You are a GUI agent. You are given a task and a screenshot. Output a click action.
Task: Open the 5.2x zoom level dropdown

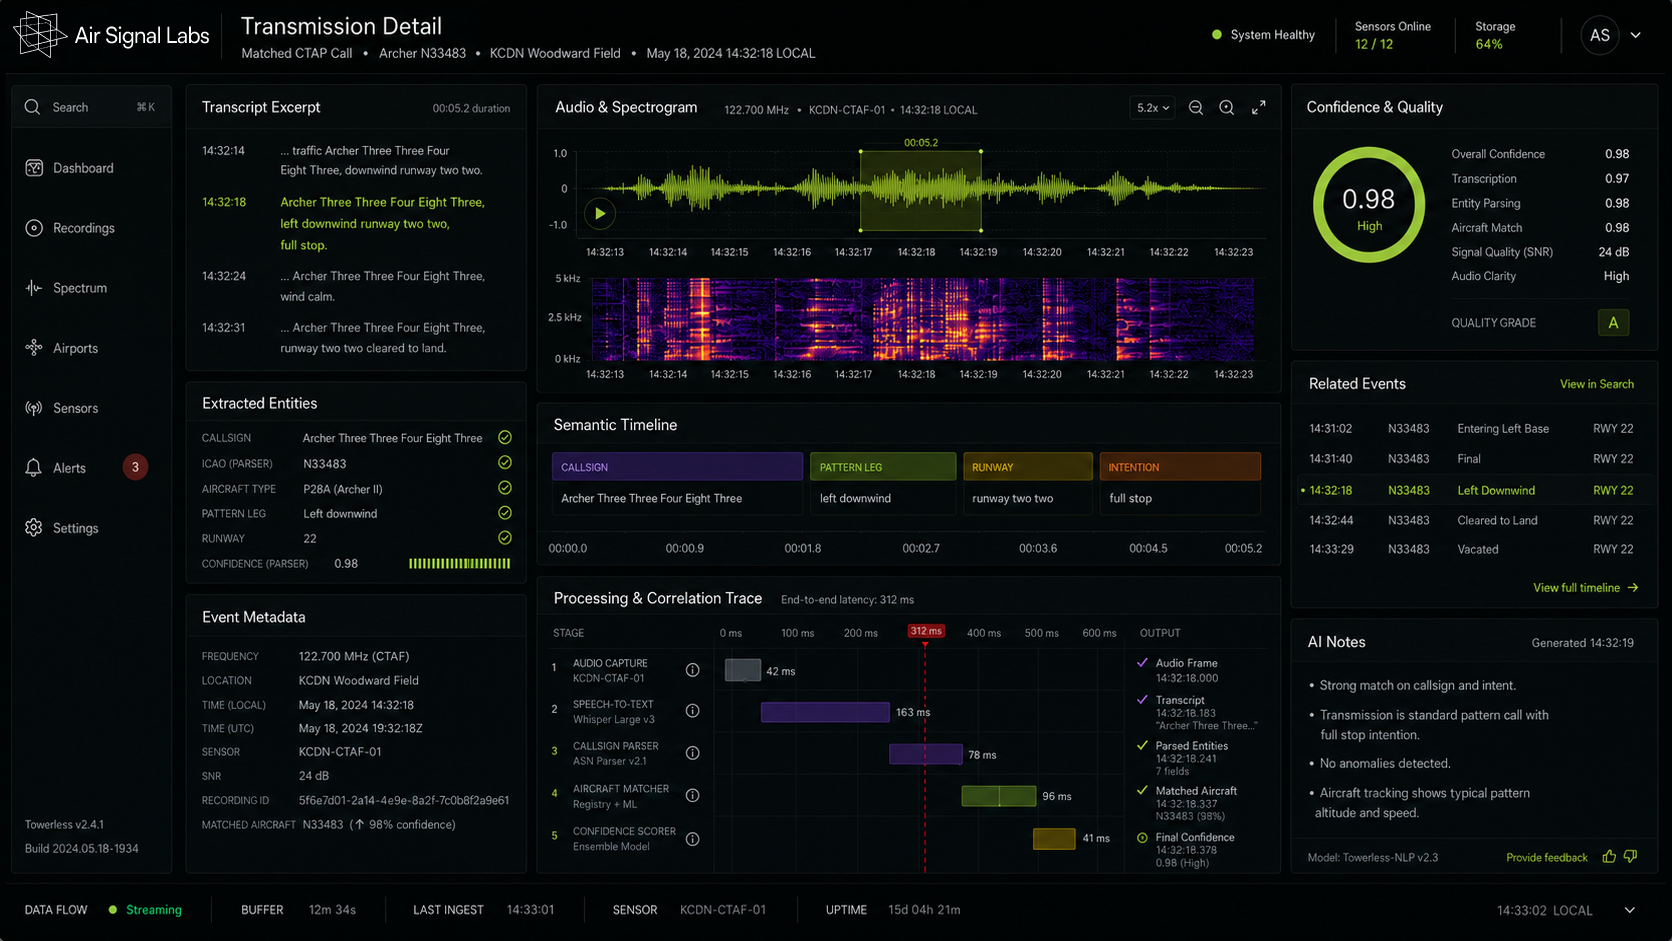point(1152,108)
